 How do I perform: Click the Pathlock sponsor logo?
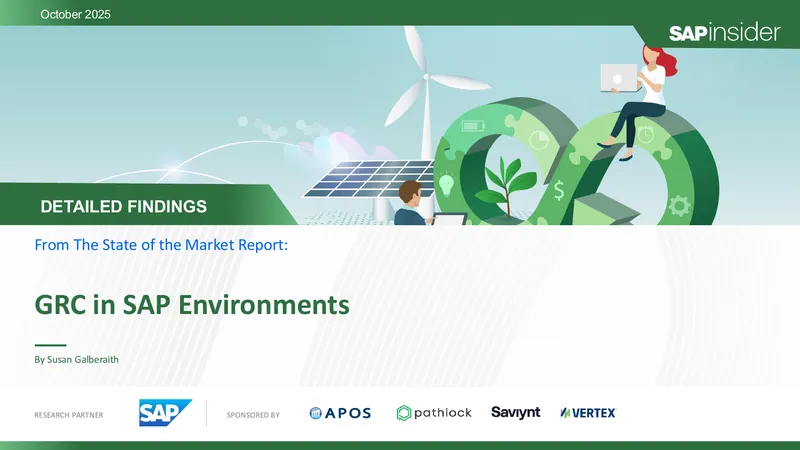[434, 413]
